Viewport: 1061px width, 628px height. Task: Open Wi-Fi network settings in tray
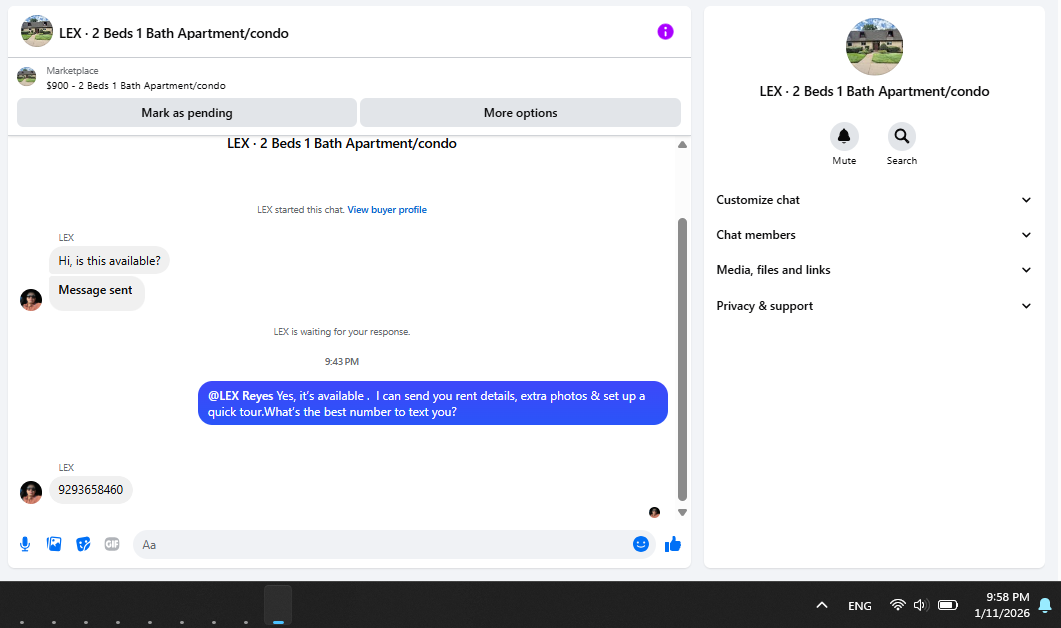[x=897, y=605]
